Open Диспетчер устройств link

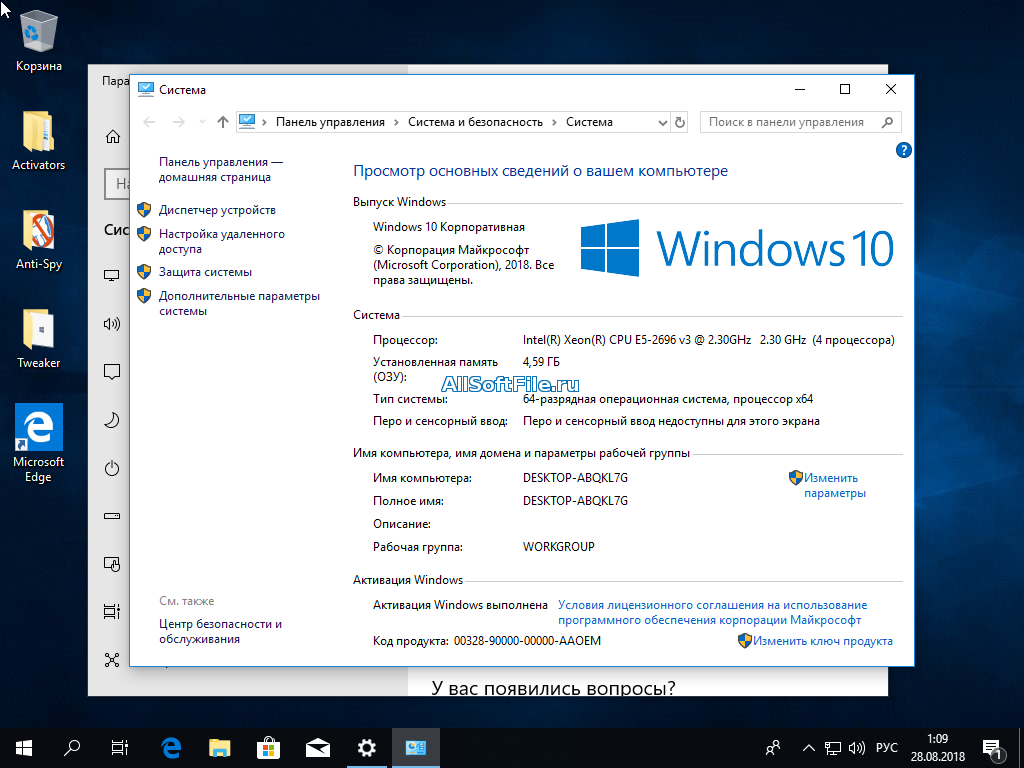217,210
